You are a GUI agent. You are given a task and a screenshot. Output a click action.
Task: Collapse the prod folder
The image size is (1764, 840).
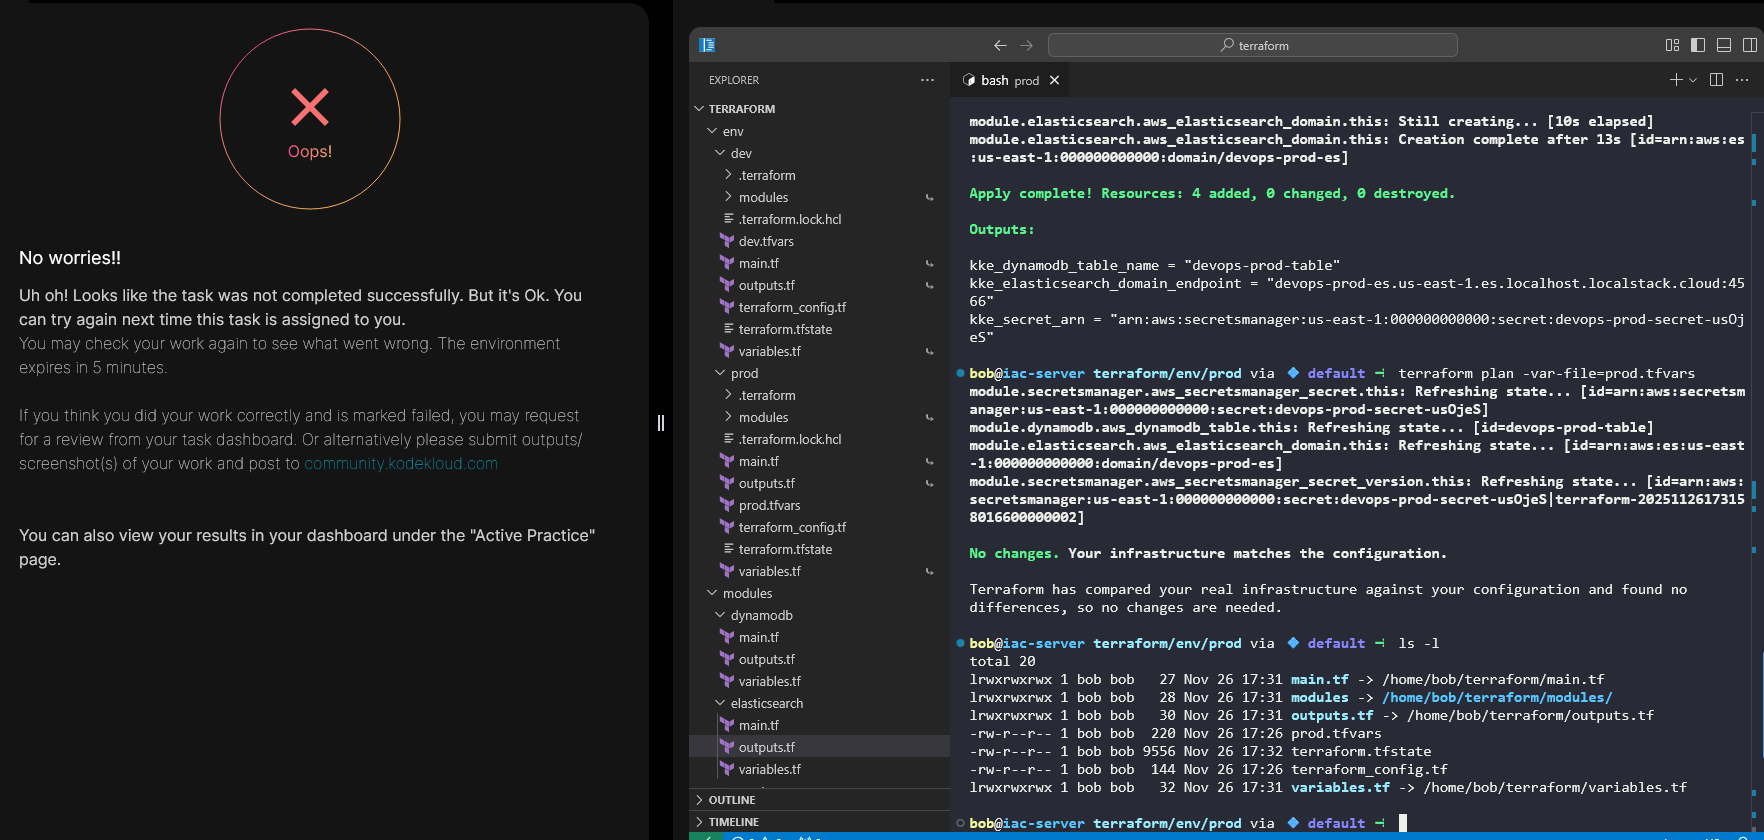pos(744,373)
